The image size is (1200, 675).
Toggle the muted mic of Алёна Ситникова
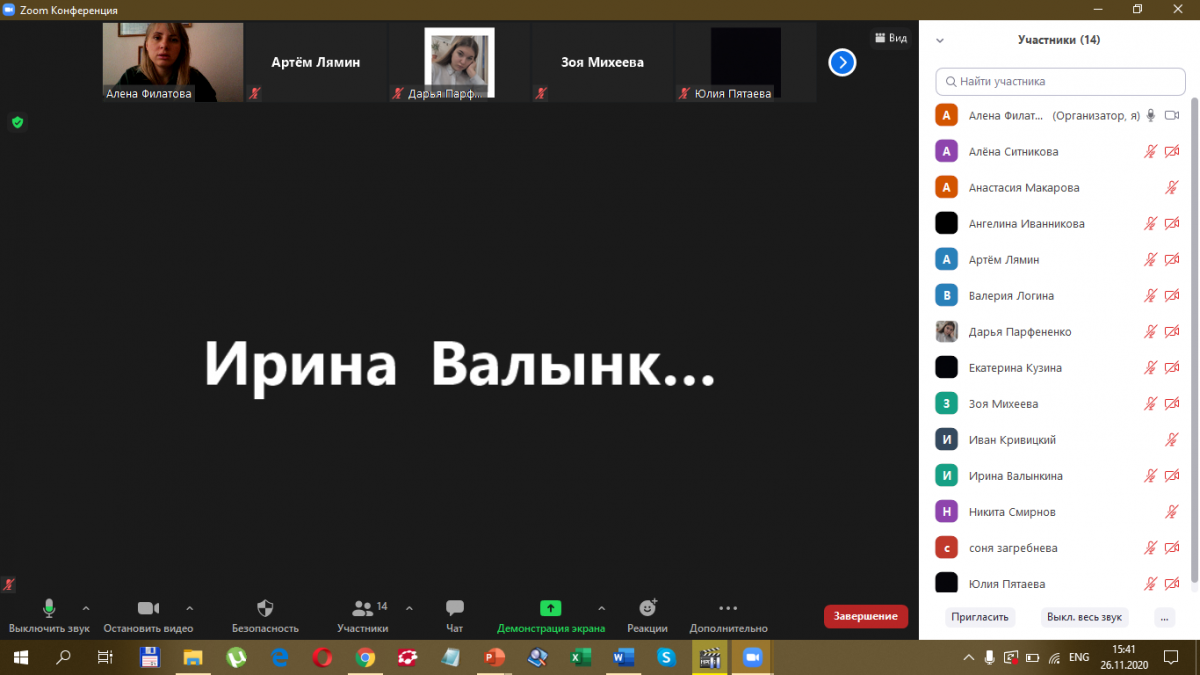pos(1151,152)
